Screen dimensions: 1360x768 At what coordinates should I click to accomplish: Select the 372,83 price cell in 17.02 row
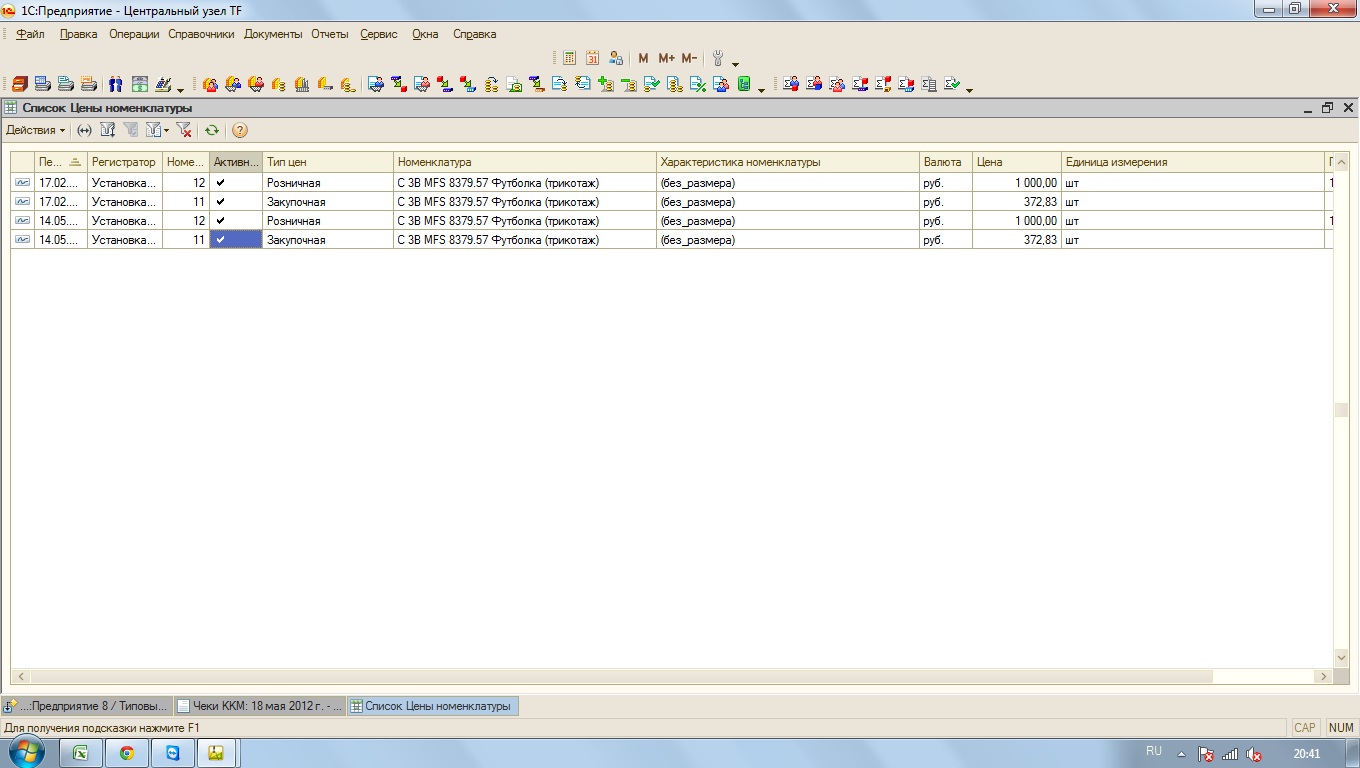point(1016,202)
